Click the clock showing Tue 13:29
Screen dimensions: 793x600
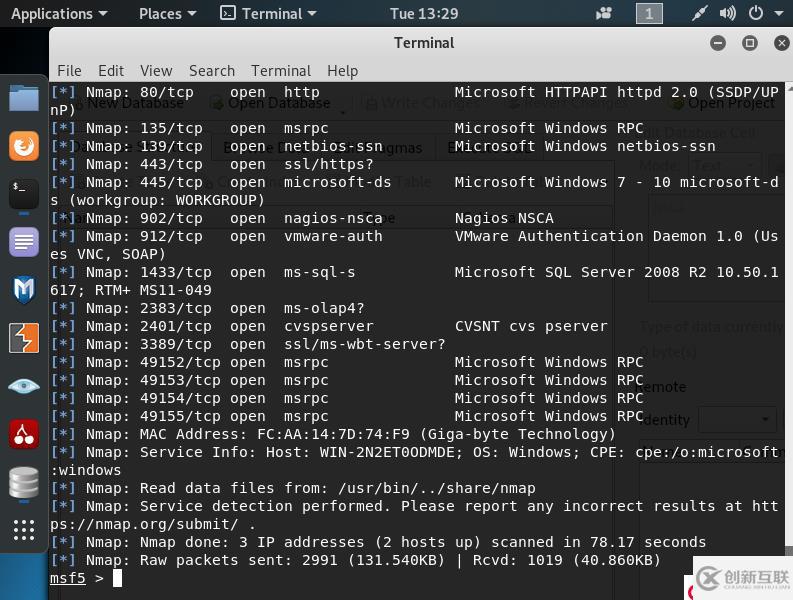click(424, 14)
